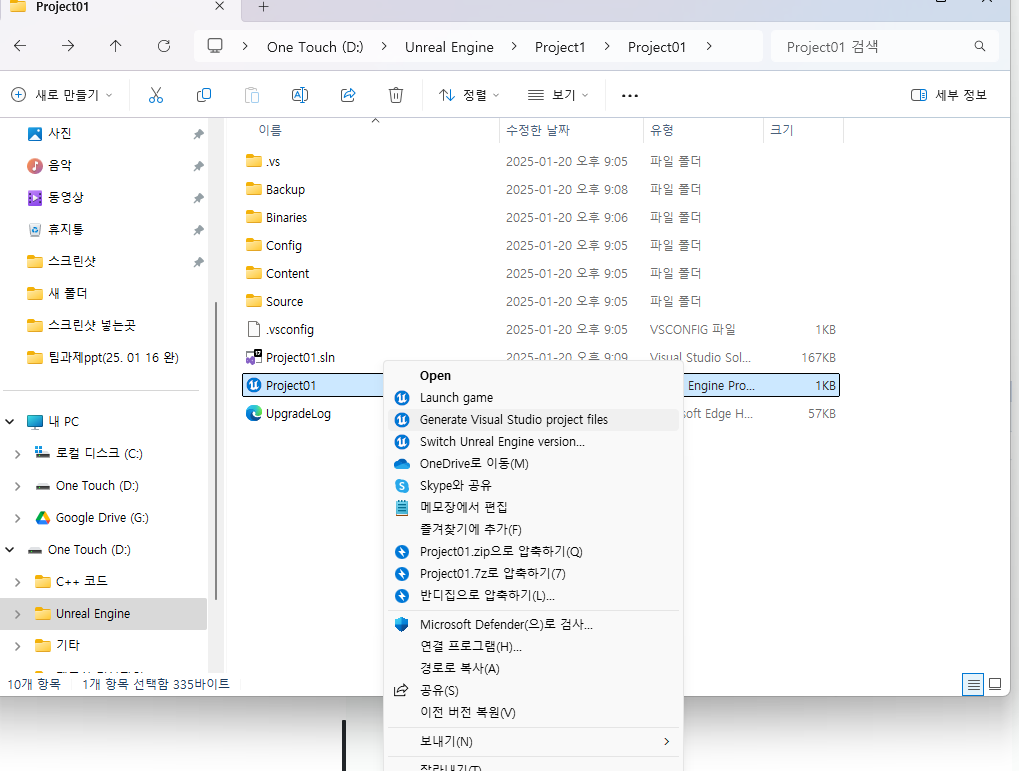
Task: Open the 새로 만들기 dropdown
Action: point(62,95)
